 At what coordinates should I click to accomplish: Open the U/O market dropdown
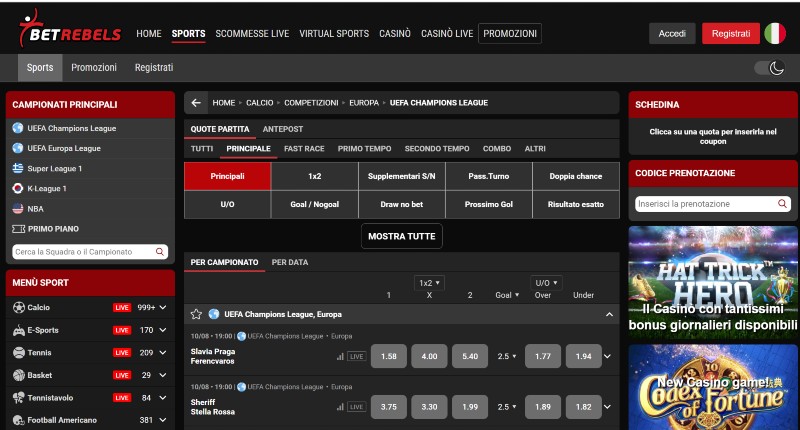pos(546,283)
